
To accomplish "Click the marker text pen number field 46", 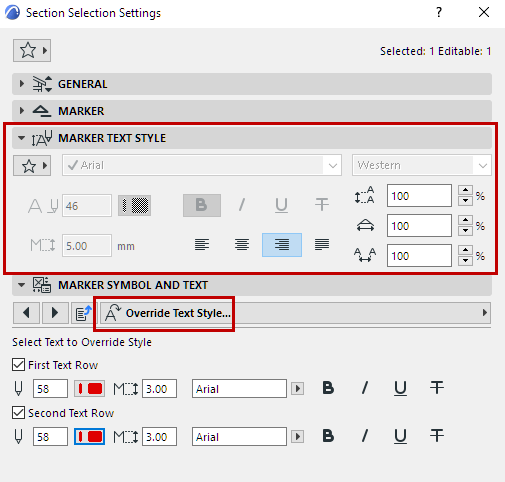I will point(87,206).
